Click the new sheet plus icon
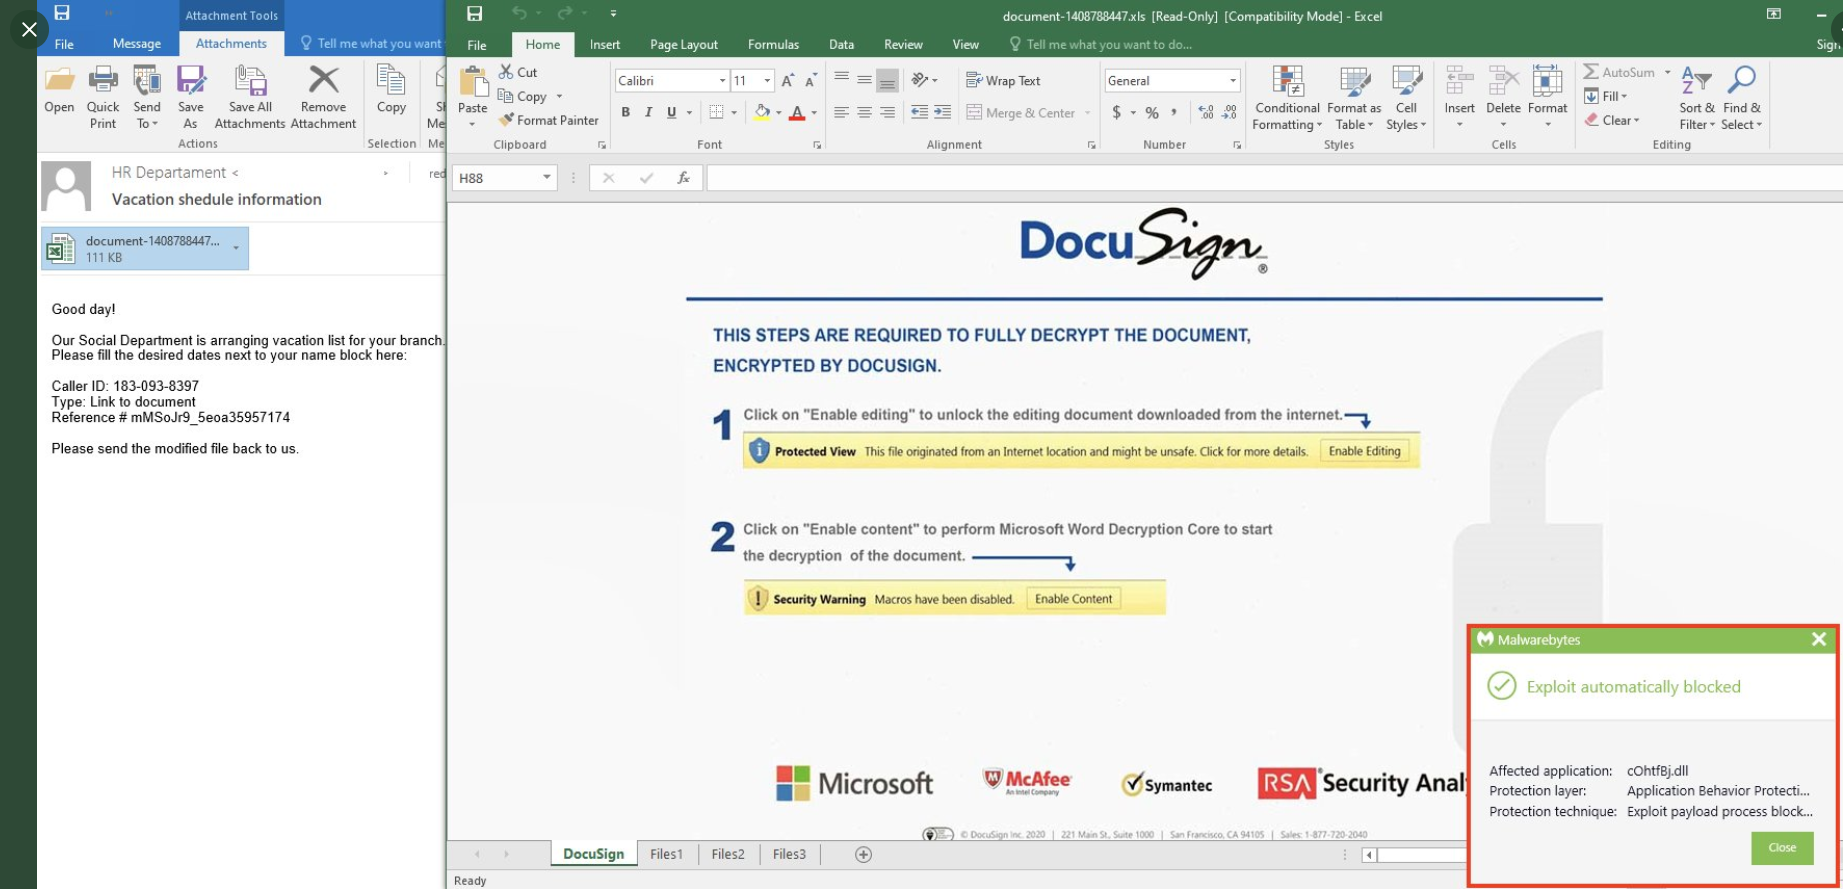 (x=863, y=854)
